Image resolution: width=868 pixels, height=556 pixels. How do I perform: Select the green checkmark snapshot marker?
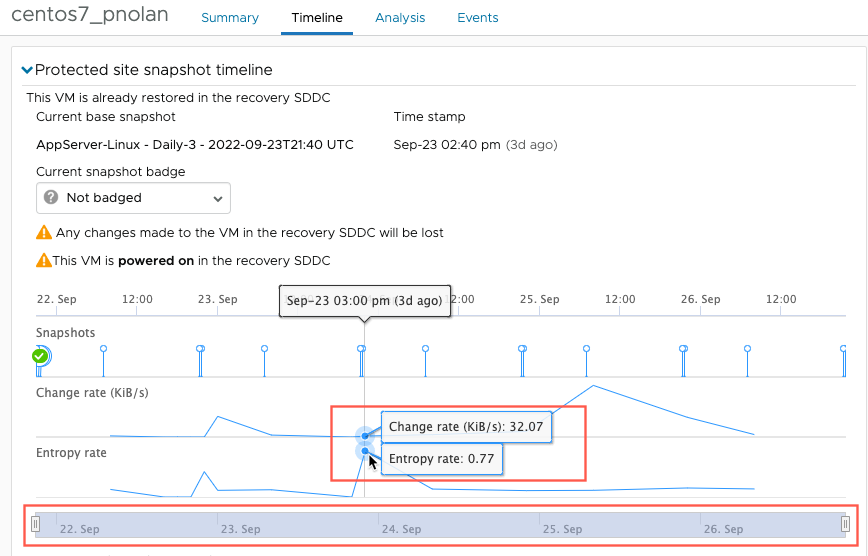pos(40,356)
